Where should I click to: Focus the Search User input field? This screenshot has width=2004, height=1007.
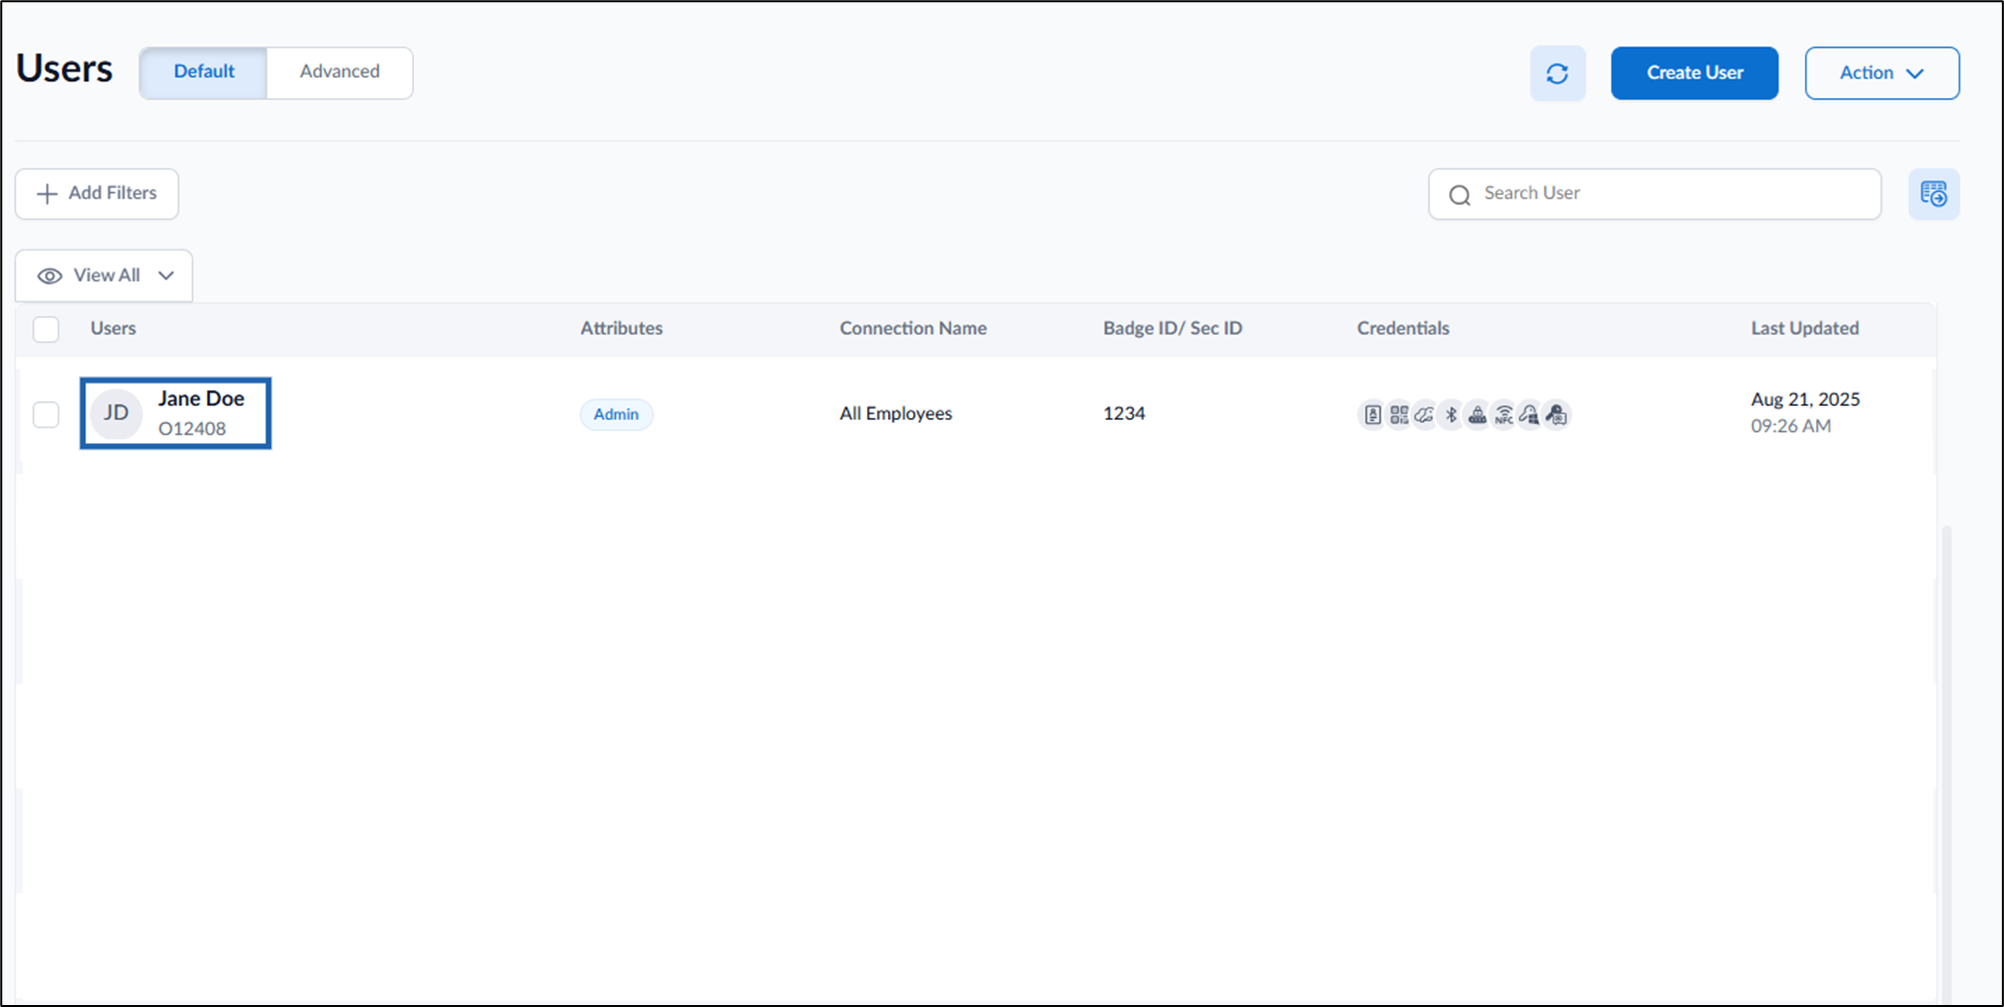point(1655,194)
